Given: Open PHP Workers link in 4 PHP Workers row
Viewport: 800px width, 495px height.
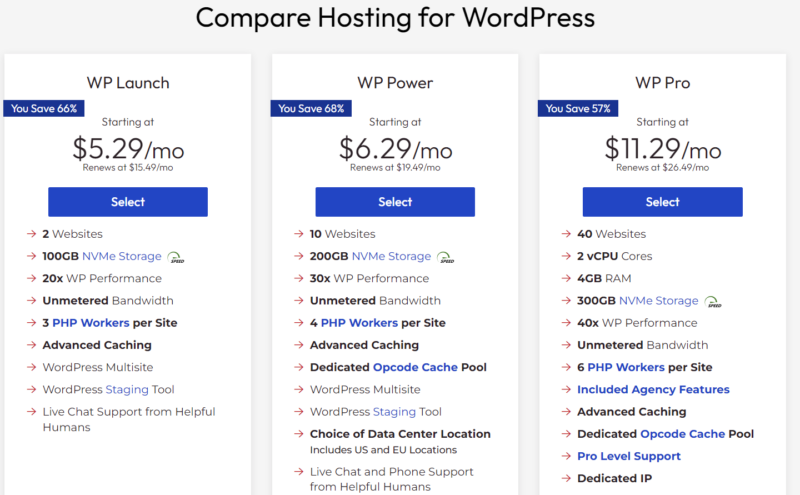Looking at the screenshot, I should click(359, 323).
